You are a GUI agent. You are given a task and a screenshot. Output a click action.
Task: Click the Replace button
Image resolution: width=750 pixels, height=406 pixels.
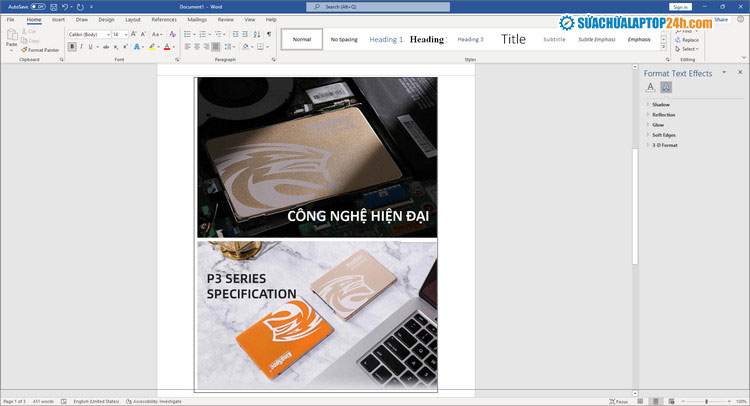click(x=687, y=40)
